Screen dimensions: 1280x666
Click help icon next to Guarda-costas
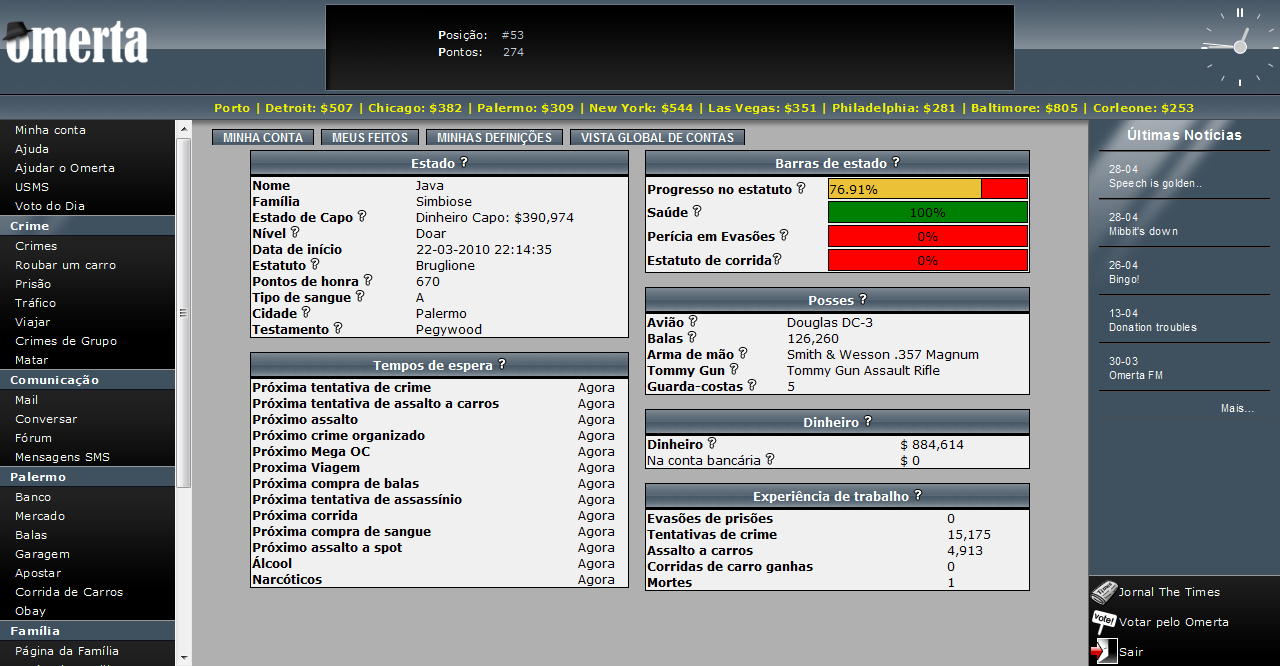coord(752,386)
